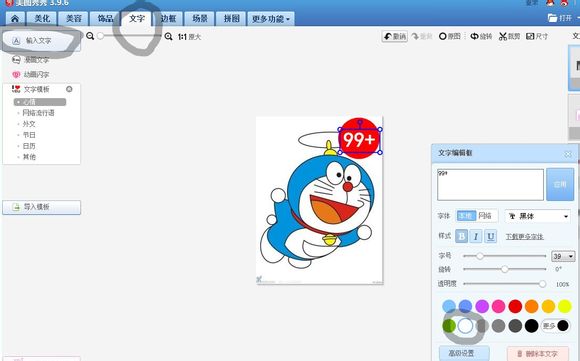Viewport: 580px width, 361px height.
Task: Select the 其他 template category
Action: tap(28, 157)
